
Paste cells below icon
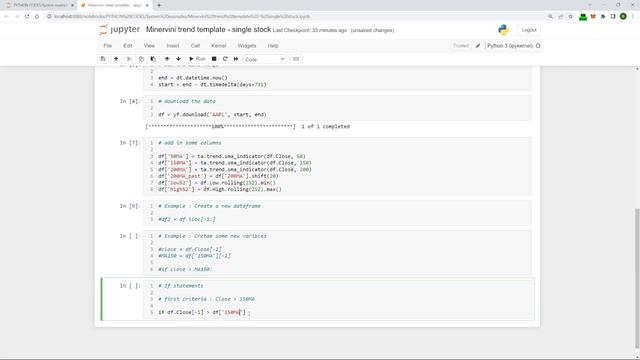click(153, 59)
